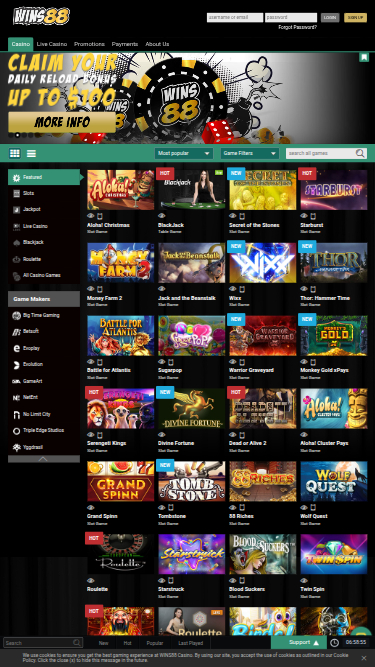This screenshot has width=375, height=667.
Task: Click the eye icon under Secret of the Stones
Action: [233, 216]
